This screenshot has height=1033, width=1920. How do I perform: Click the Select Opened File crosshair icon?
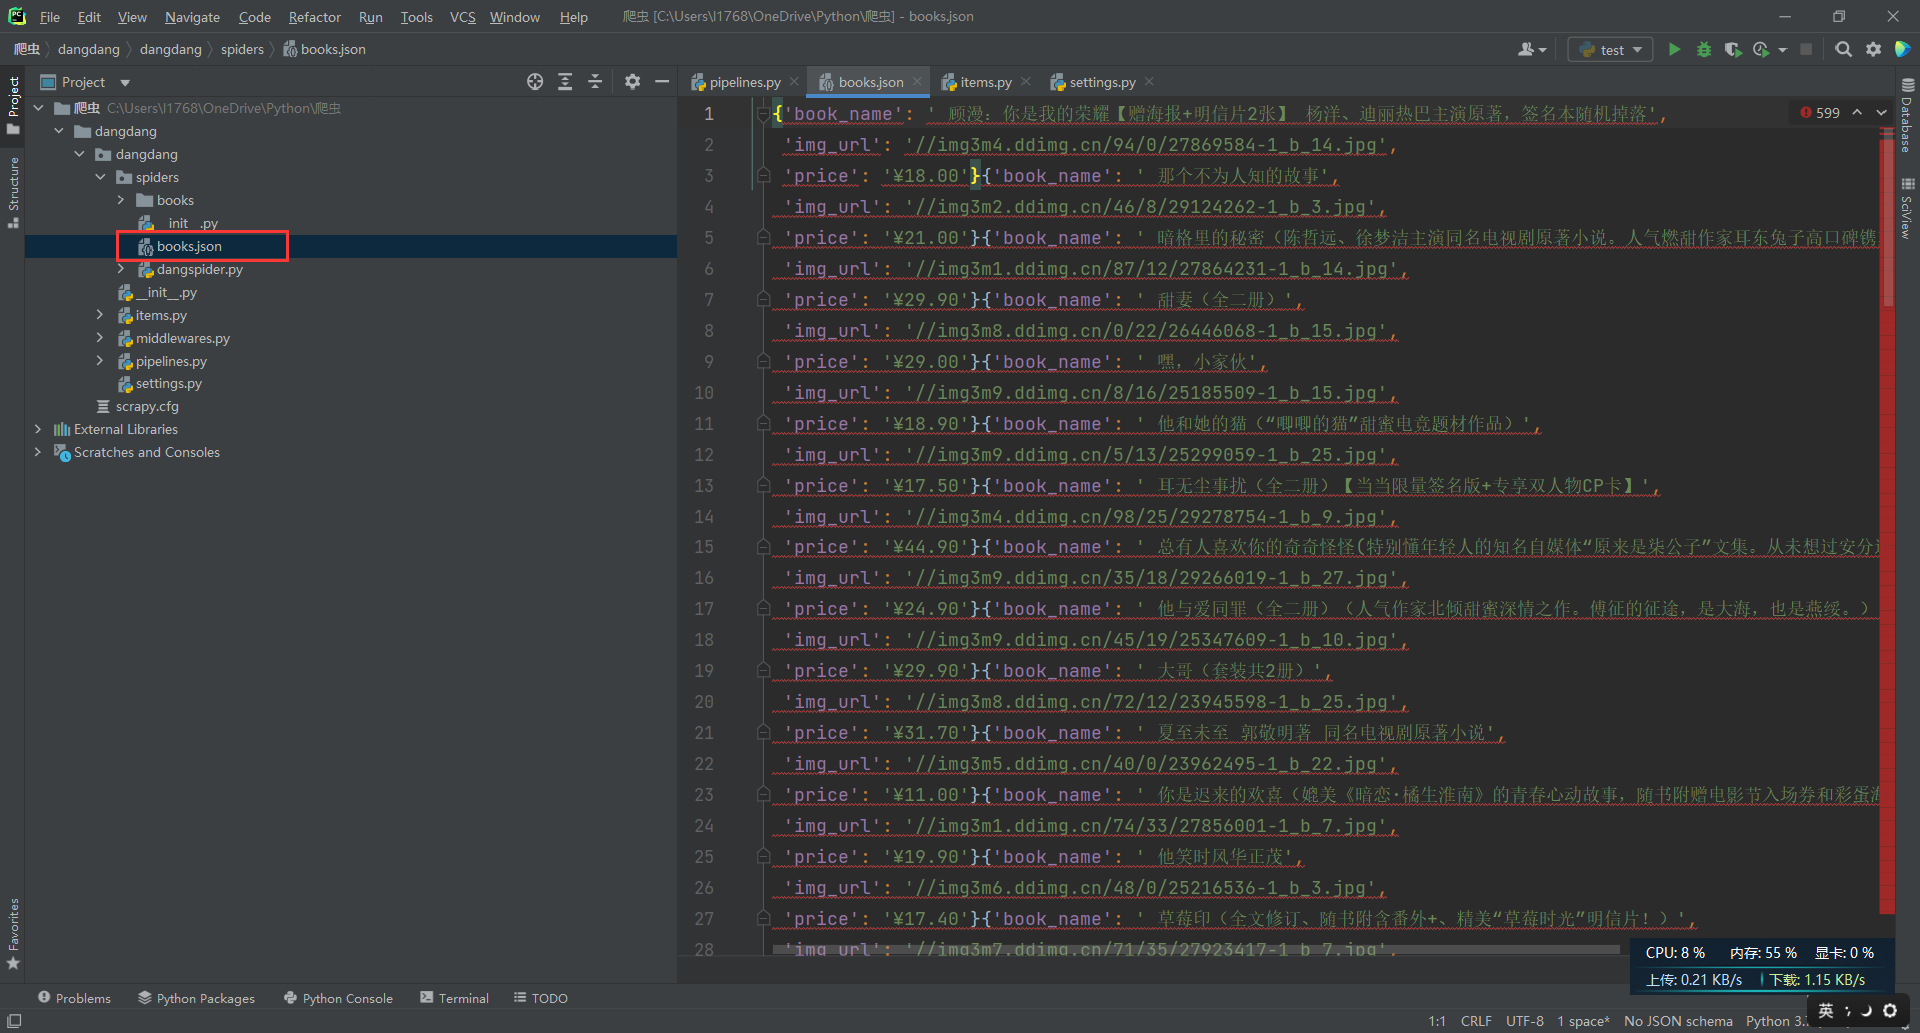click(x=535, y=82)
